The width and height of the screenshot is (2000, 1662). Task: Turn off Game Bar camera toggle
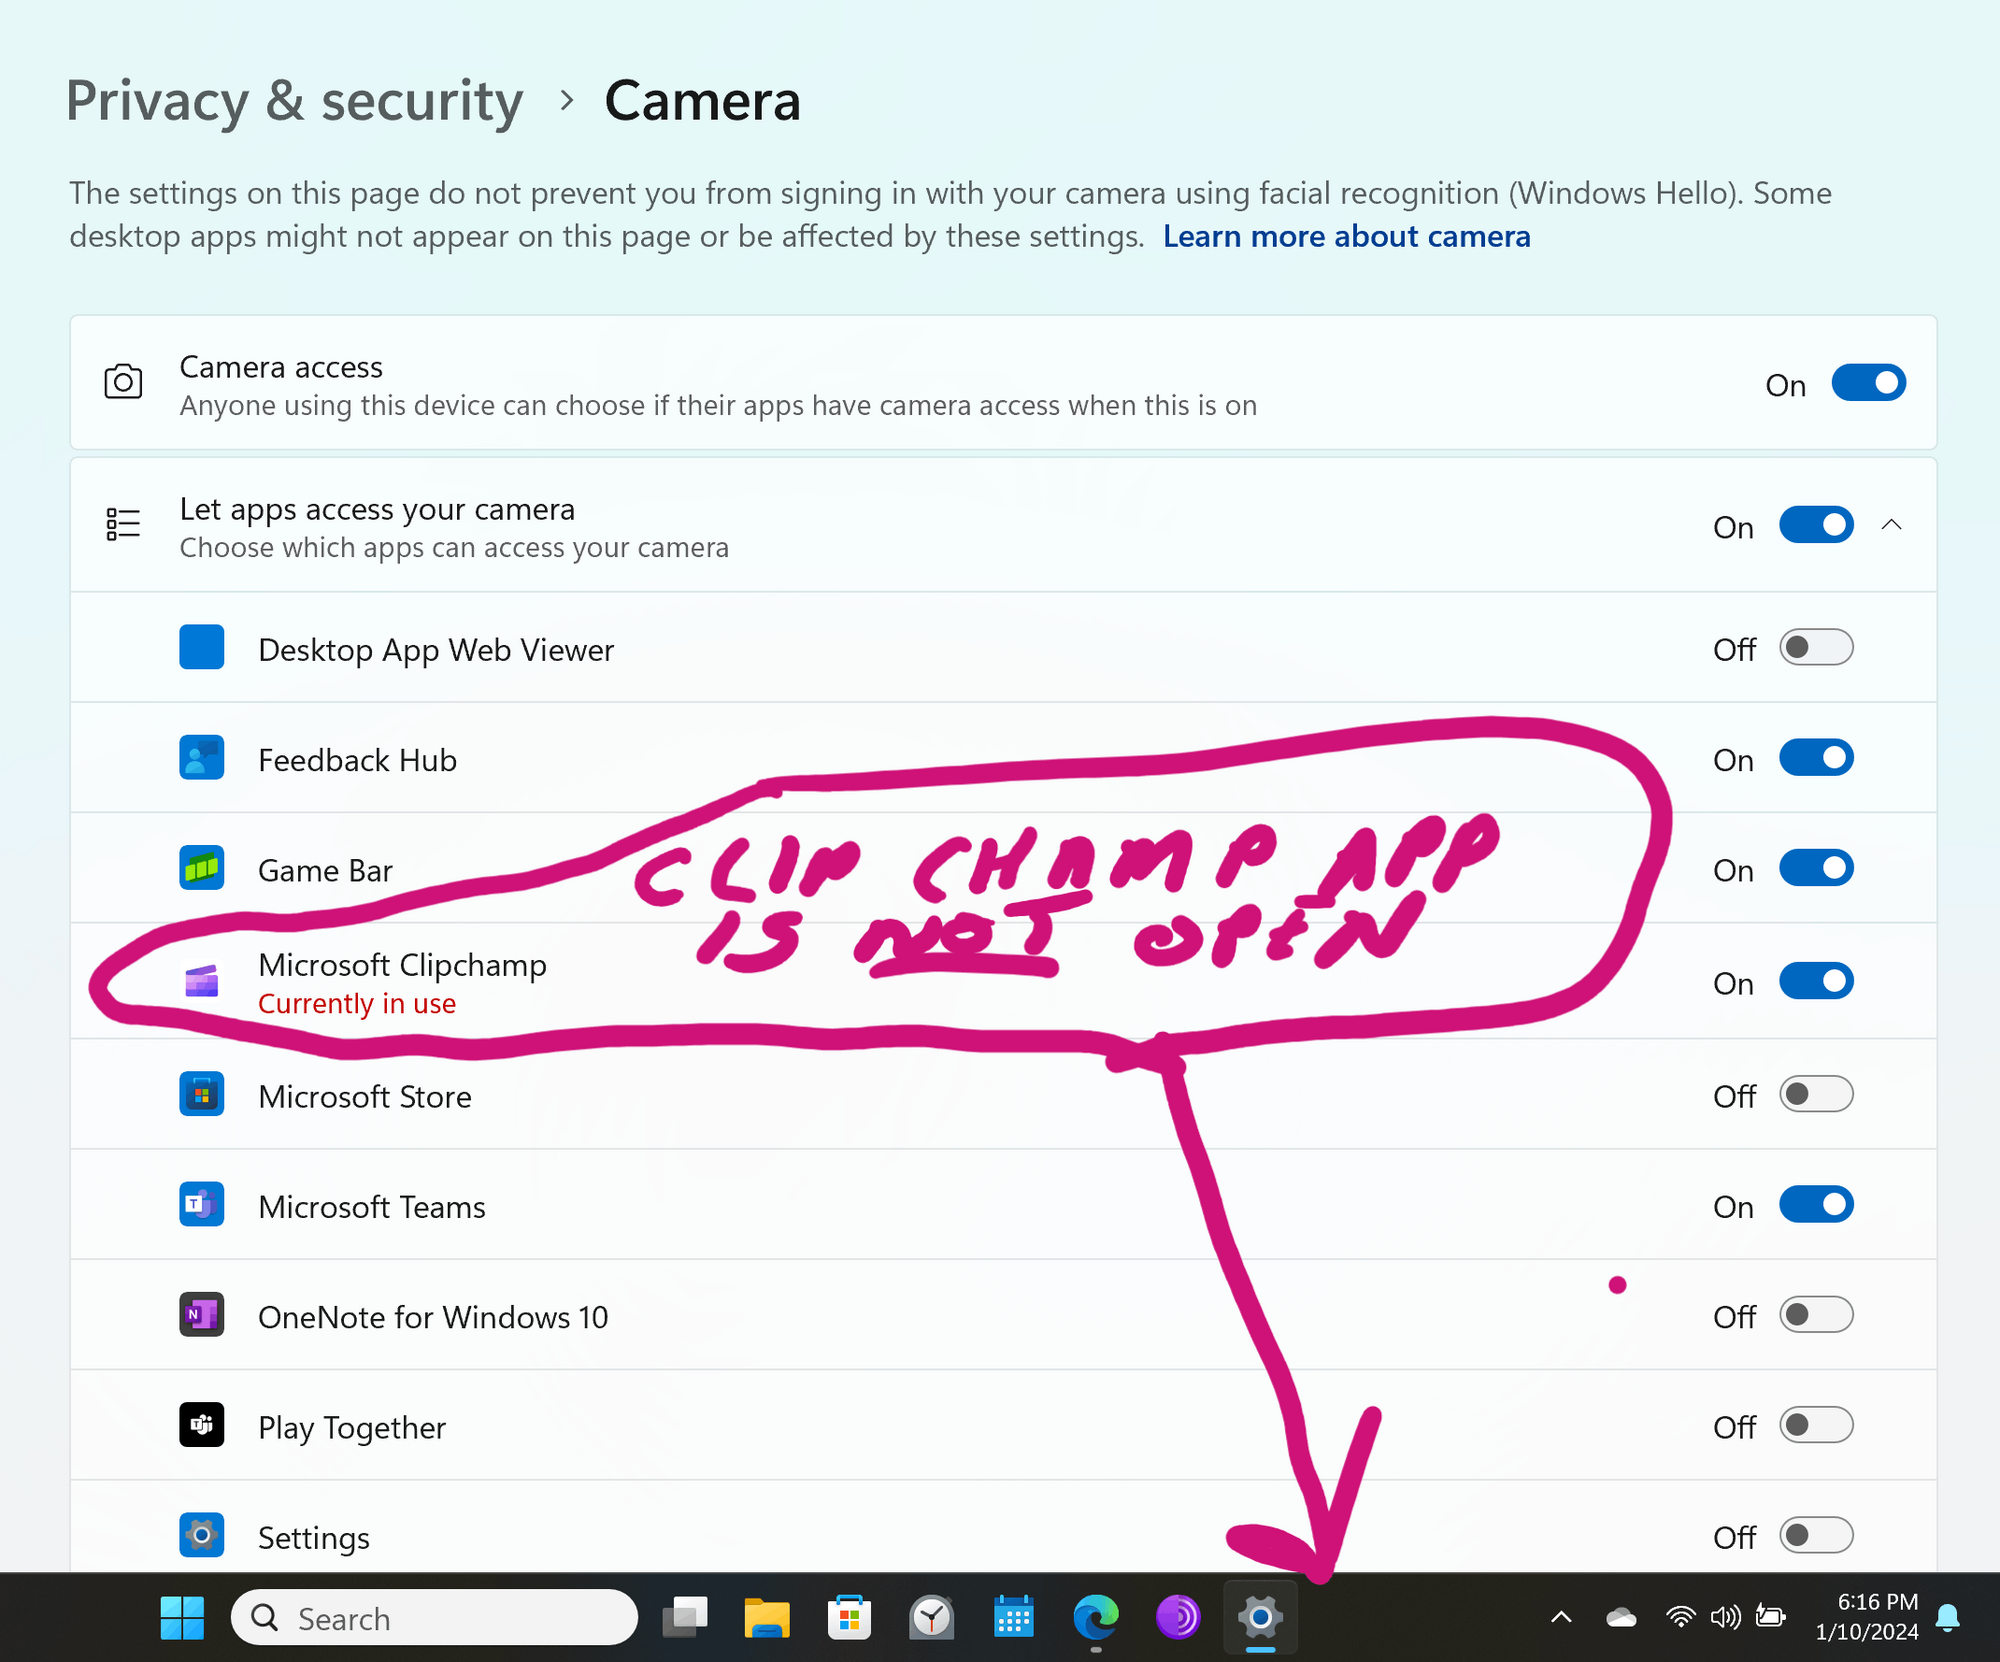1816,868
